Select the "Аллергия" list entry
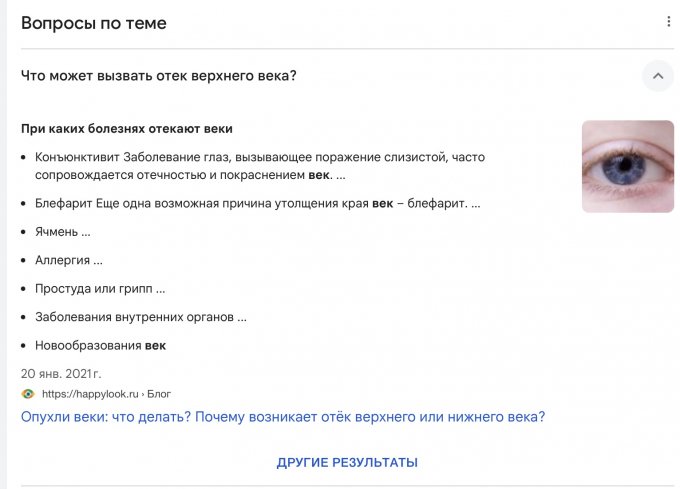This screenshot has width=680, height=489. click(68, 260)
